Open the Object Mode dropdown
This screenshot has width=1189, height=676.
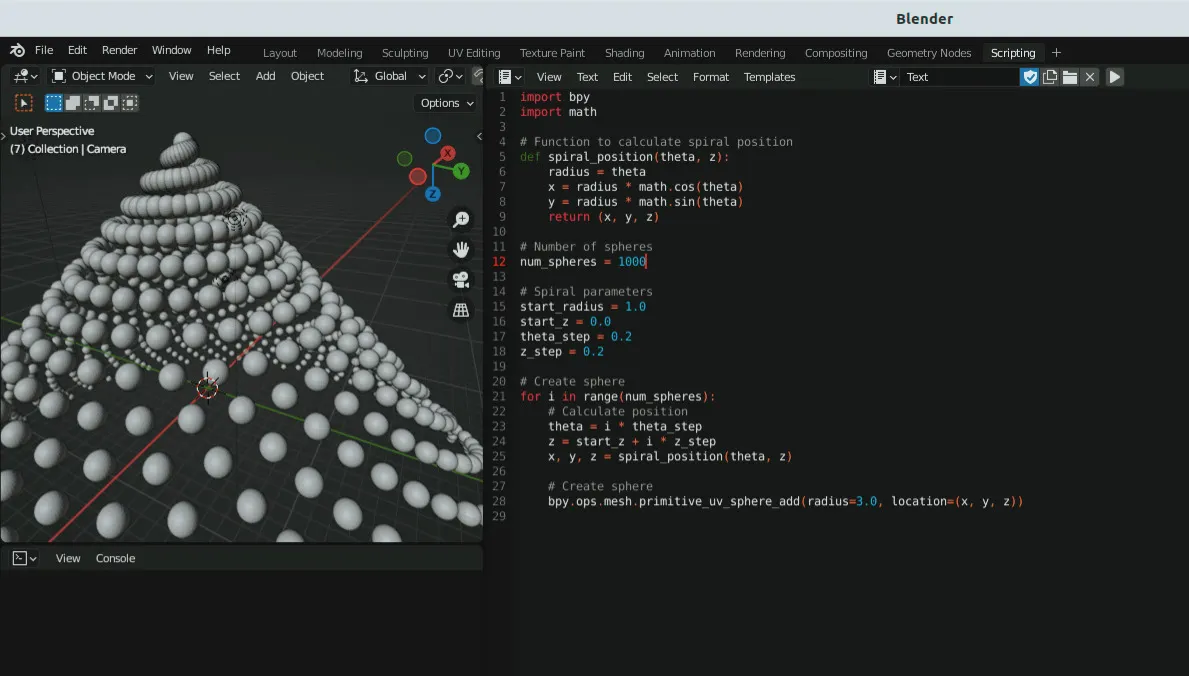click(100, 76)
